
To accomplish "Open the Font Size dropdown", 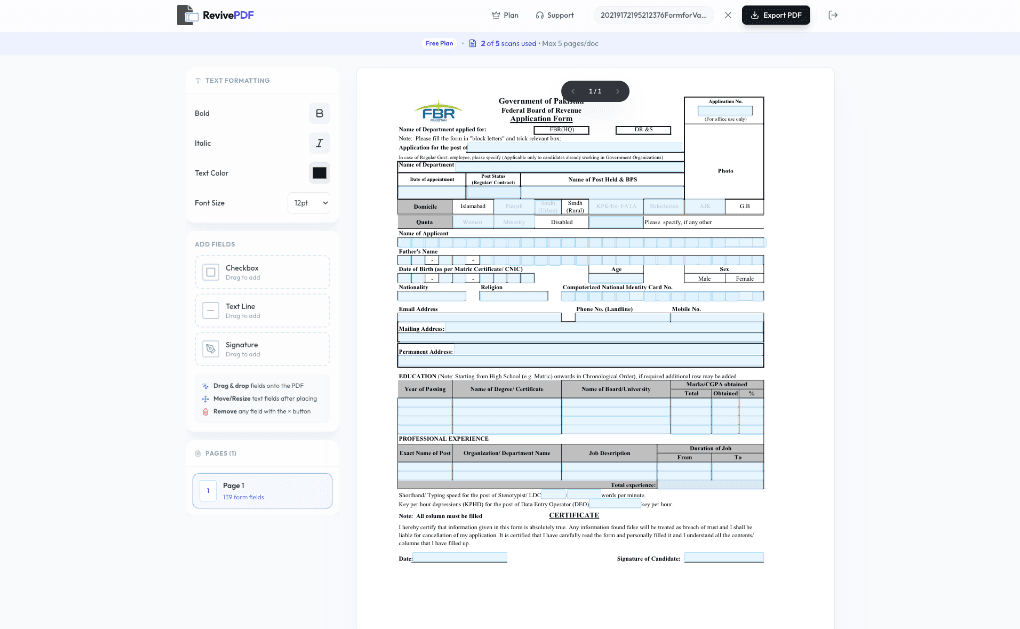I will point(310,203).
